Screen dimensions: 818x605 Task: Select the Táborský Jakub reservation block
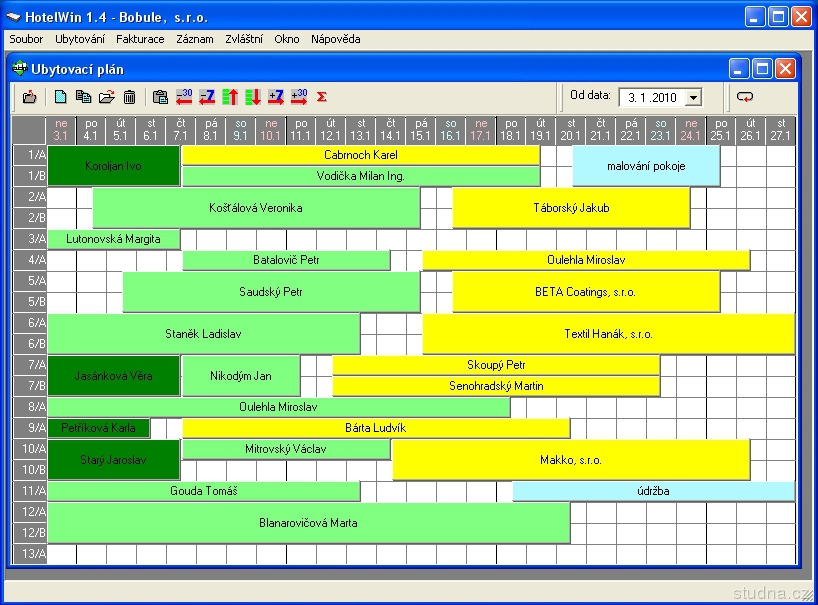pyautogui.click(x=571, y=208)
